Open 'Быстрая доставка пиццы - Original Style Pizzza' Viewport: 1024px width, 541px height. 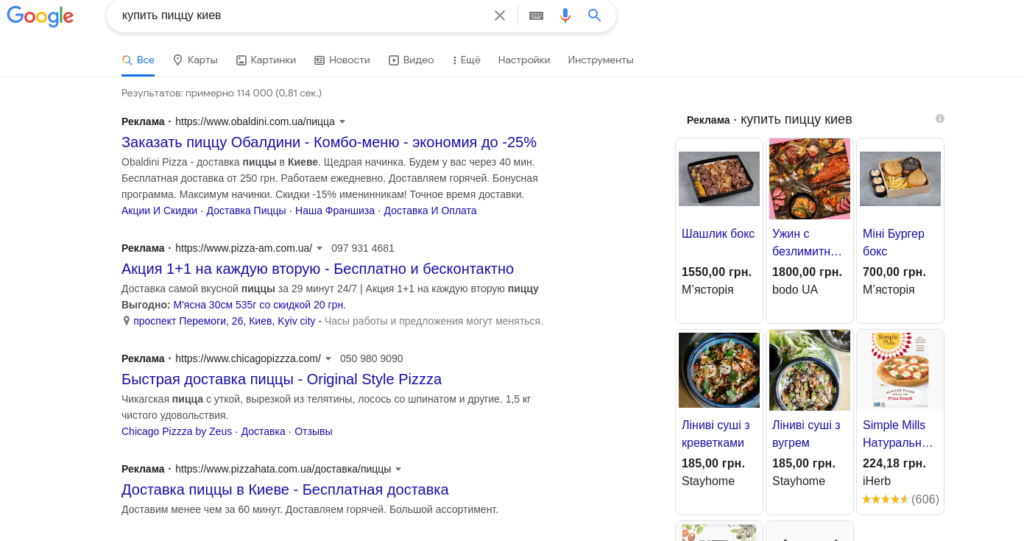coord(281,379)
